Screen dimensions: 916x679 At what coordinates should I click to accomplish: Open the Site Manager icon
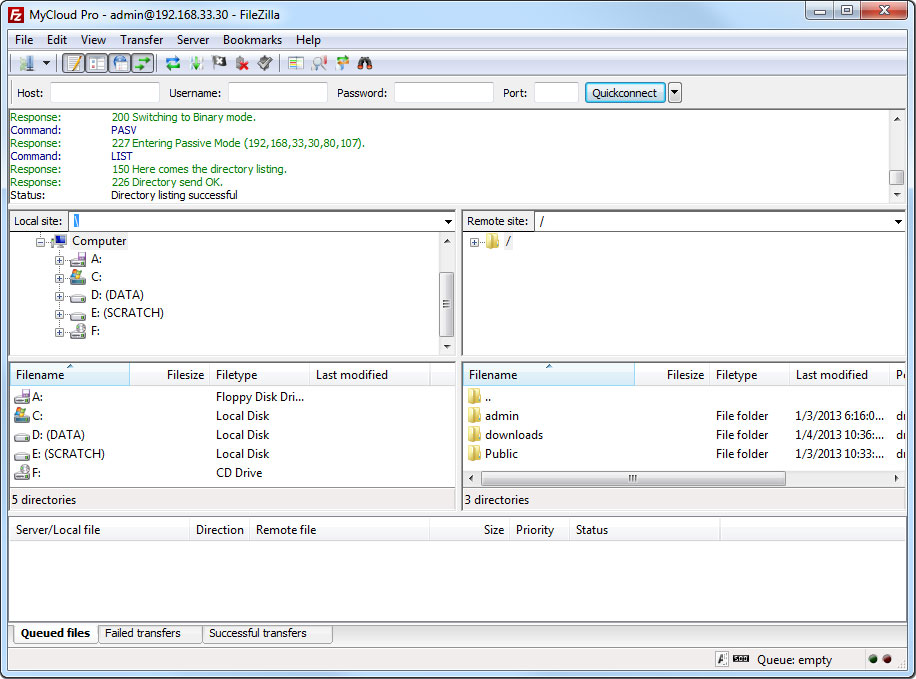pyautogui.click(x=25, y=63)
